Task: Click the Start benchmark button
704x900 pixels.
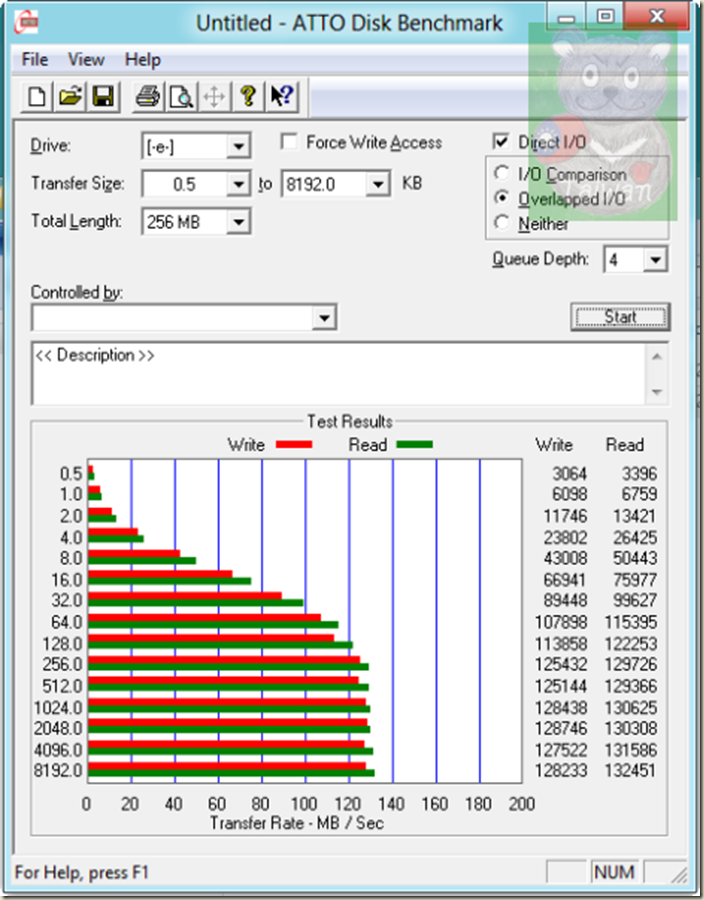Action: click(x=621, y=317)
